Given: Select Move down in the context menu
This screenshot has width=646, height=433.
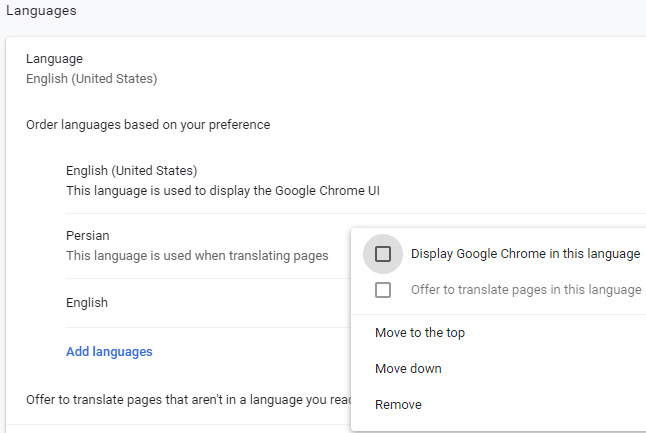Looking at the screenshot, I should (x=408, y=369).
